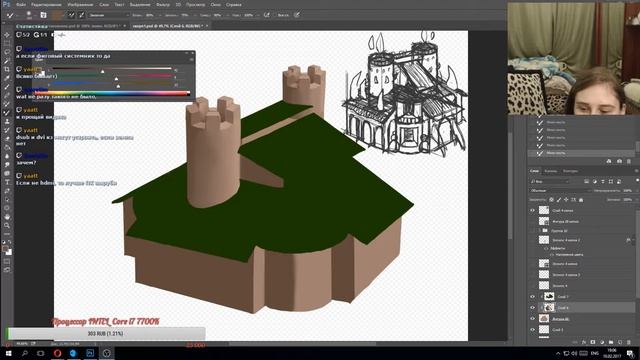Viewport: 640px width, 360px height.
Task: Expand the group folder layer arrow
Action: pos(540,231)
